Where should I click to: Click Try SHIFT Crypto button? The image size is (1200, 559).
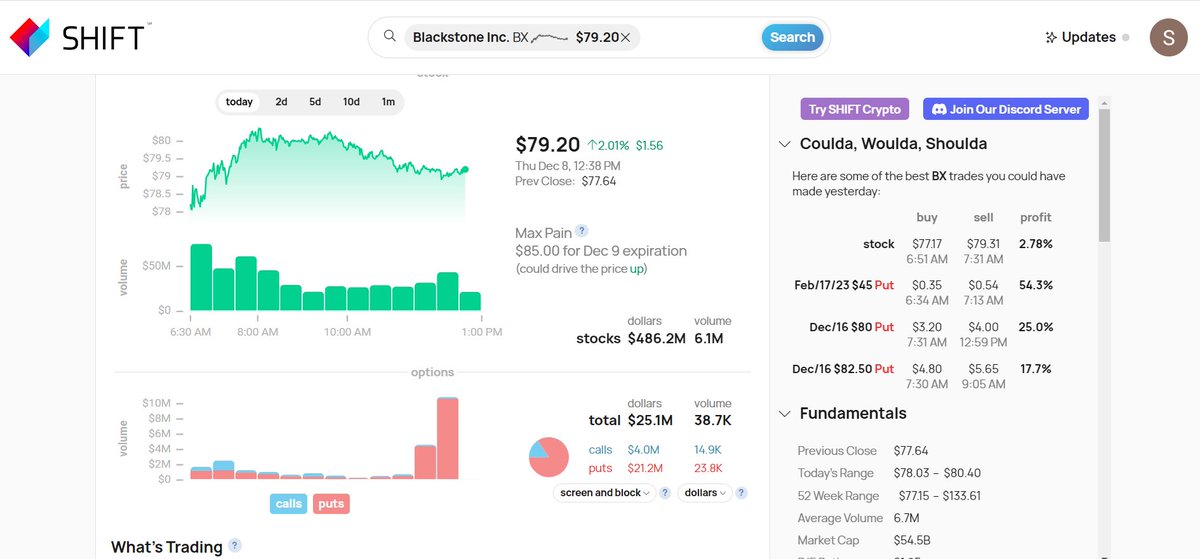855,109
